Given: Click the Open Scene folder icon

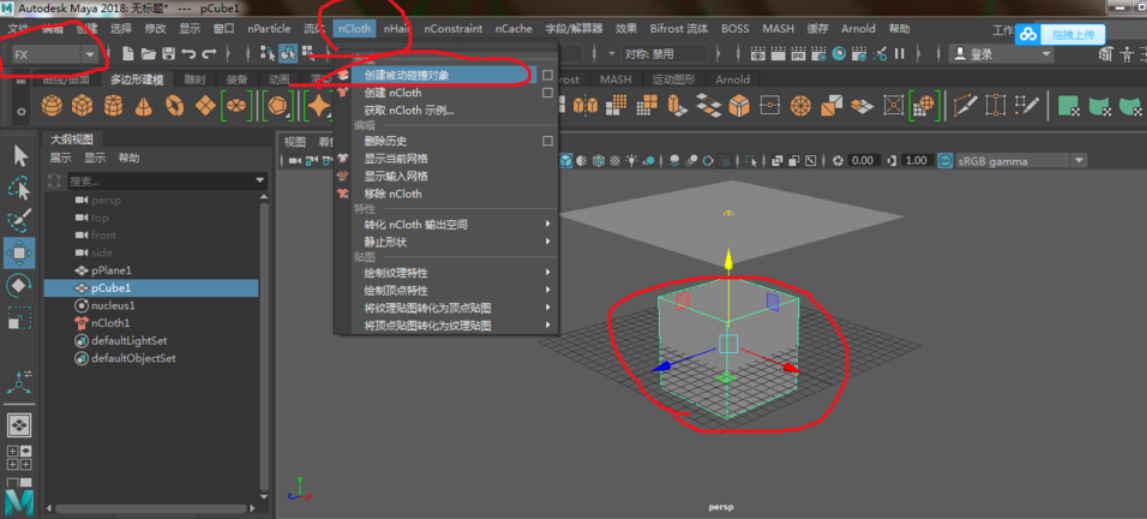Looking at the screenshot, I should tap(148, 53).
